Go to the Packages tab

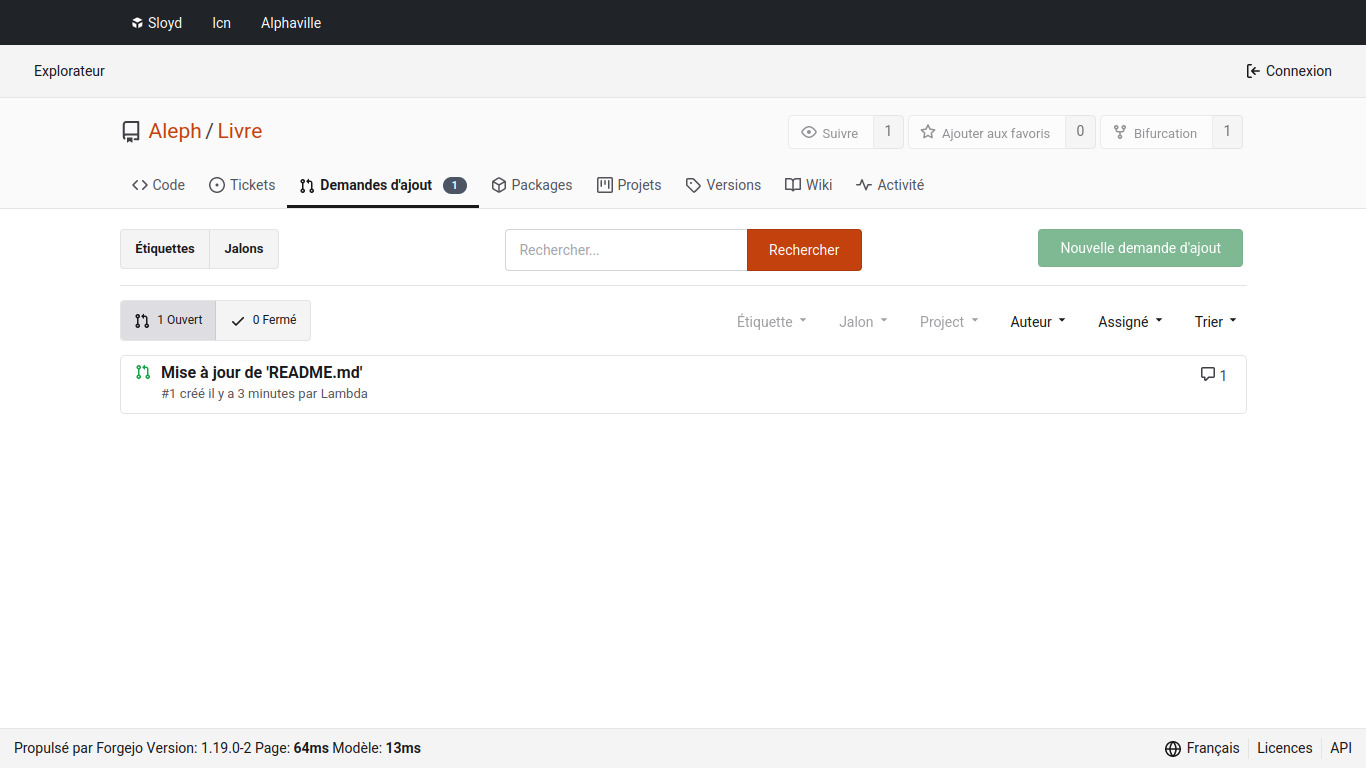[532, 185]
